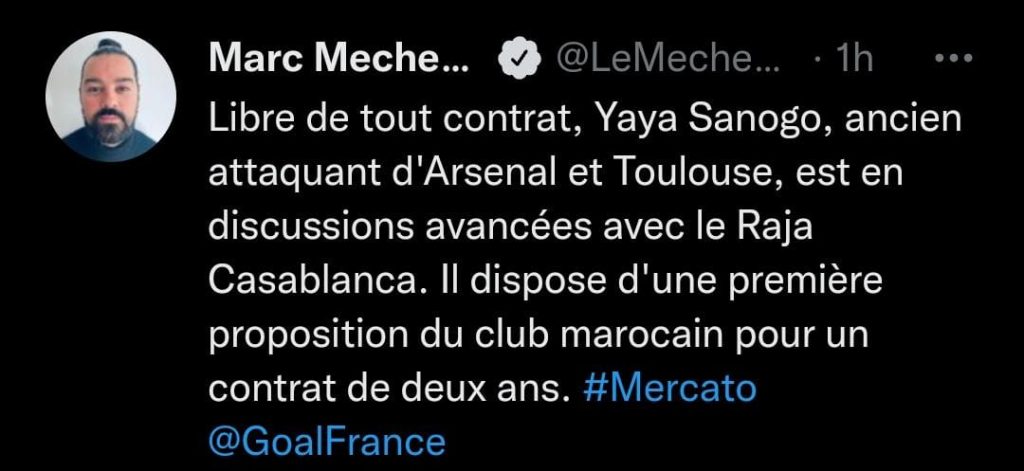The image size is (1024, 471).
Task: Open the three-dot more options menu
Action: click(x=953, y=59)
